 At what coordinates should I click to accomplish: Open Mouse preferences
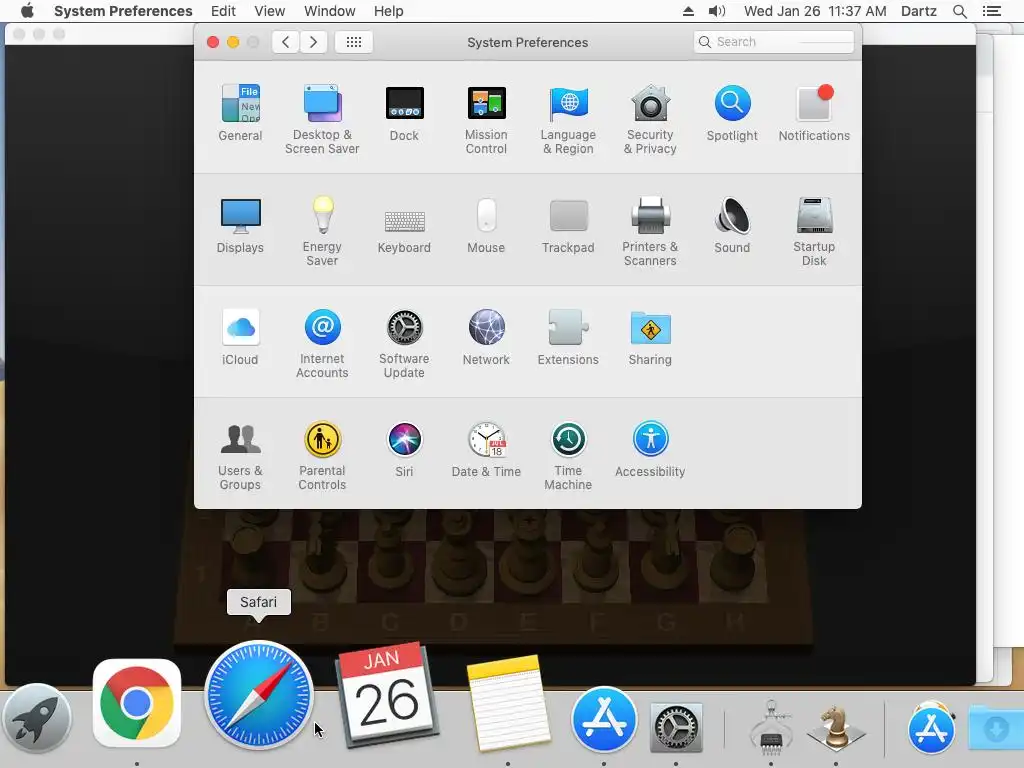pos(486,225)
